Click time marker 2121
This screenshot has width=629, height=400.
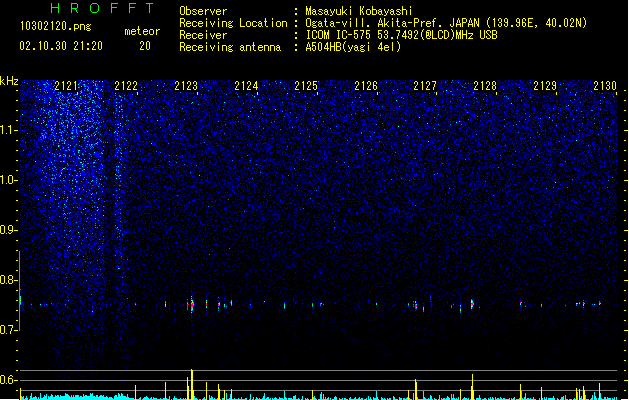pyautogui.click(x=66, y=86)
